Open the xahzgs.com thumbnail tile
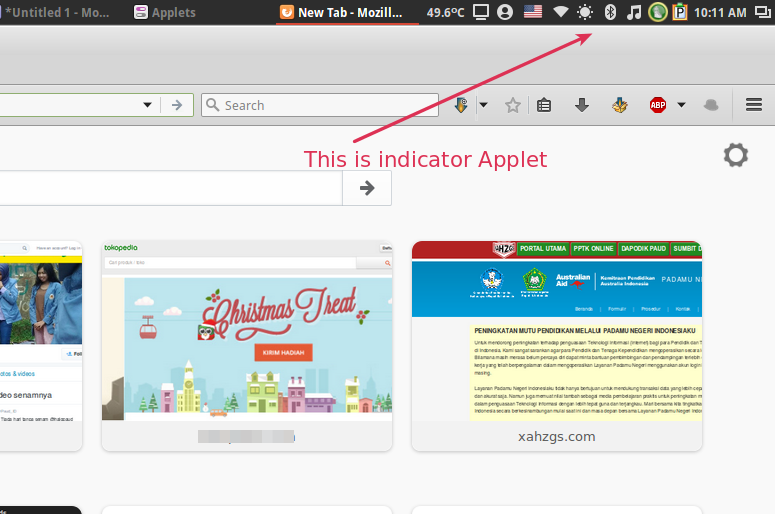775x514 pixels. point(557,346)
